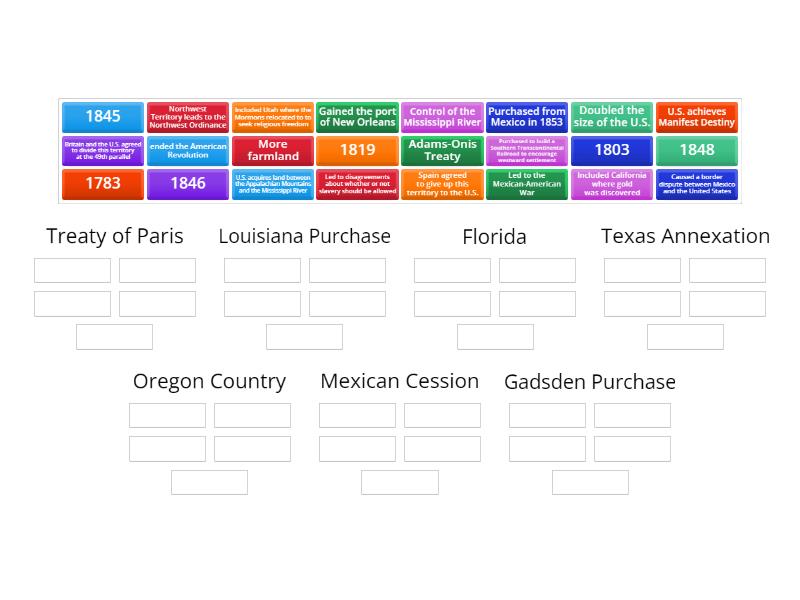800x600 pixels.
Task: Select the orange 1819 year tile
Action: point(357,150)
